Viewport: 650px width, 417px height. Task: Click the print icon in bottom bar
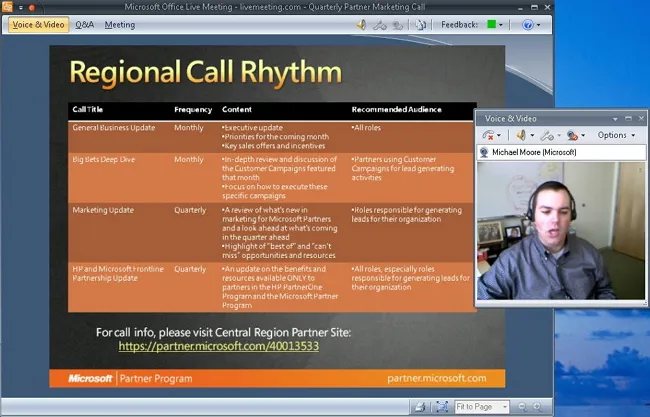tap(420, 407)
